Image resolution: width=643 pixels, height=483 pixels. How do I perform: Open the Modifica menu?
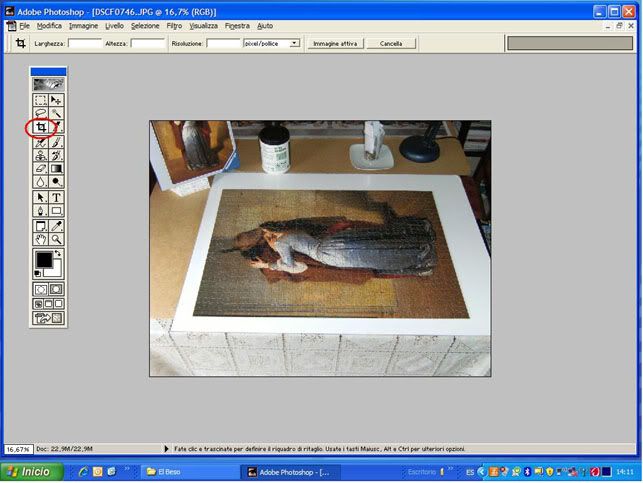point(49,26)
